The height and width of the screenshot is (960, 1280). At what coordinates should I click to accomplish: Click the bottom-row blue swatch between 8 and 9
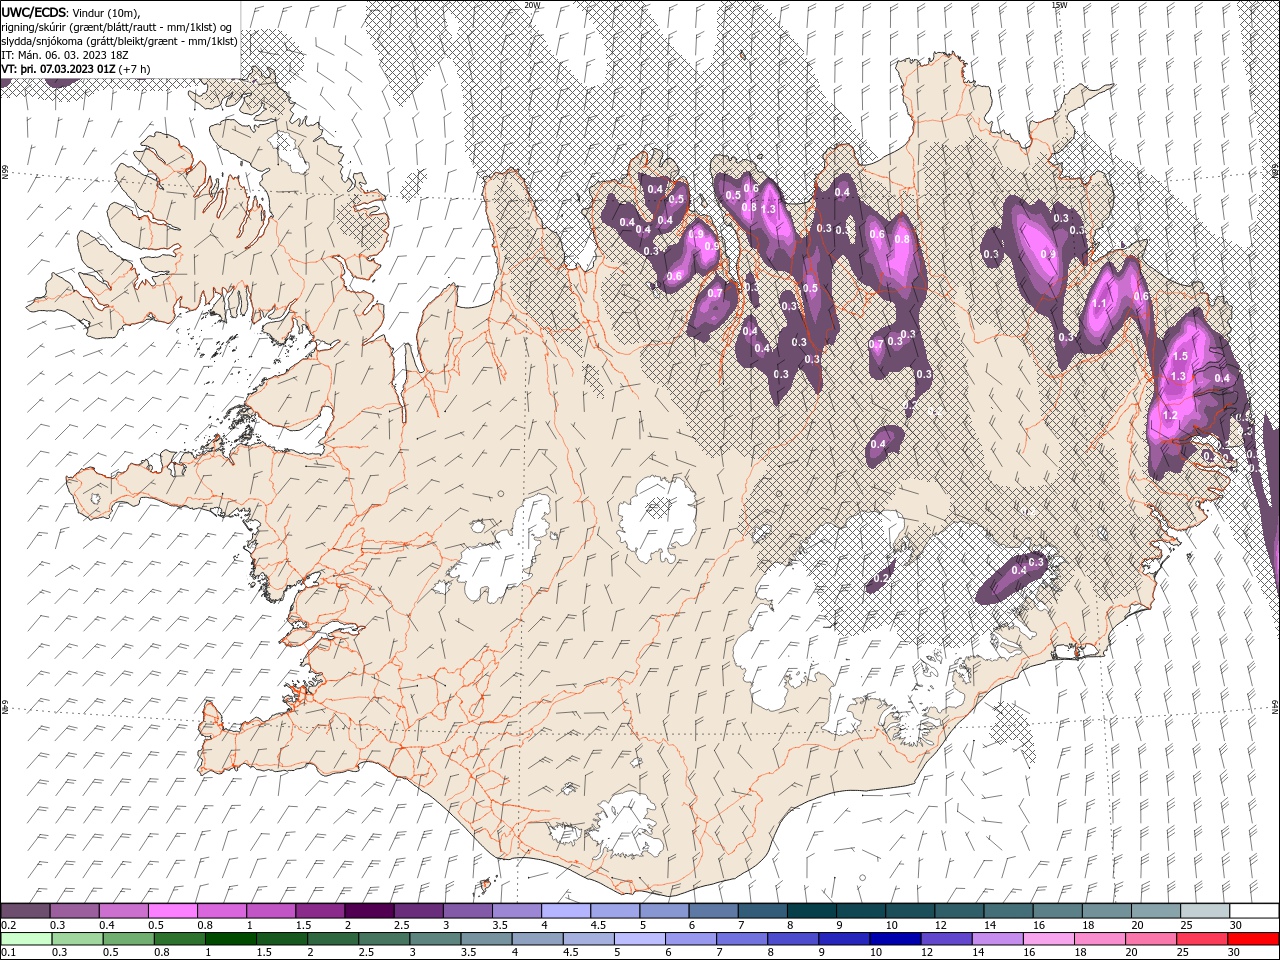pos(794,939)
